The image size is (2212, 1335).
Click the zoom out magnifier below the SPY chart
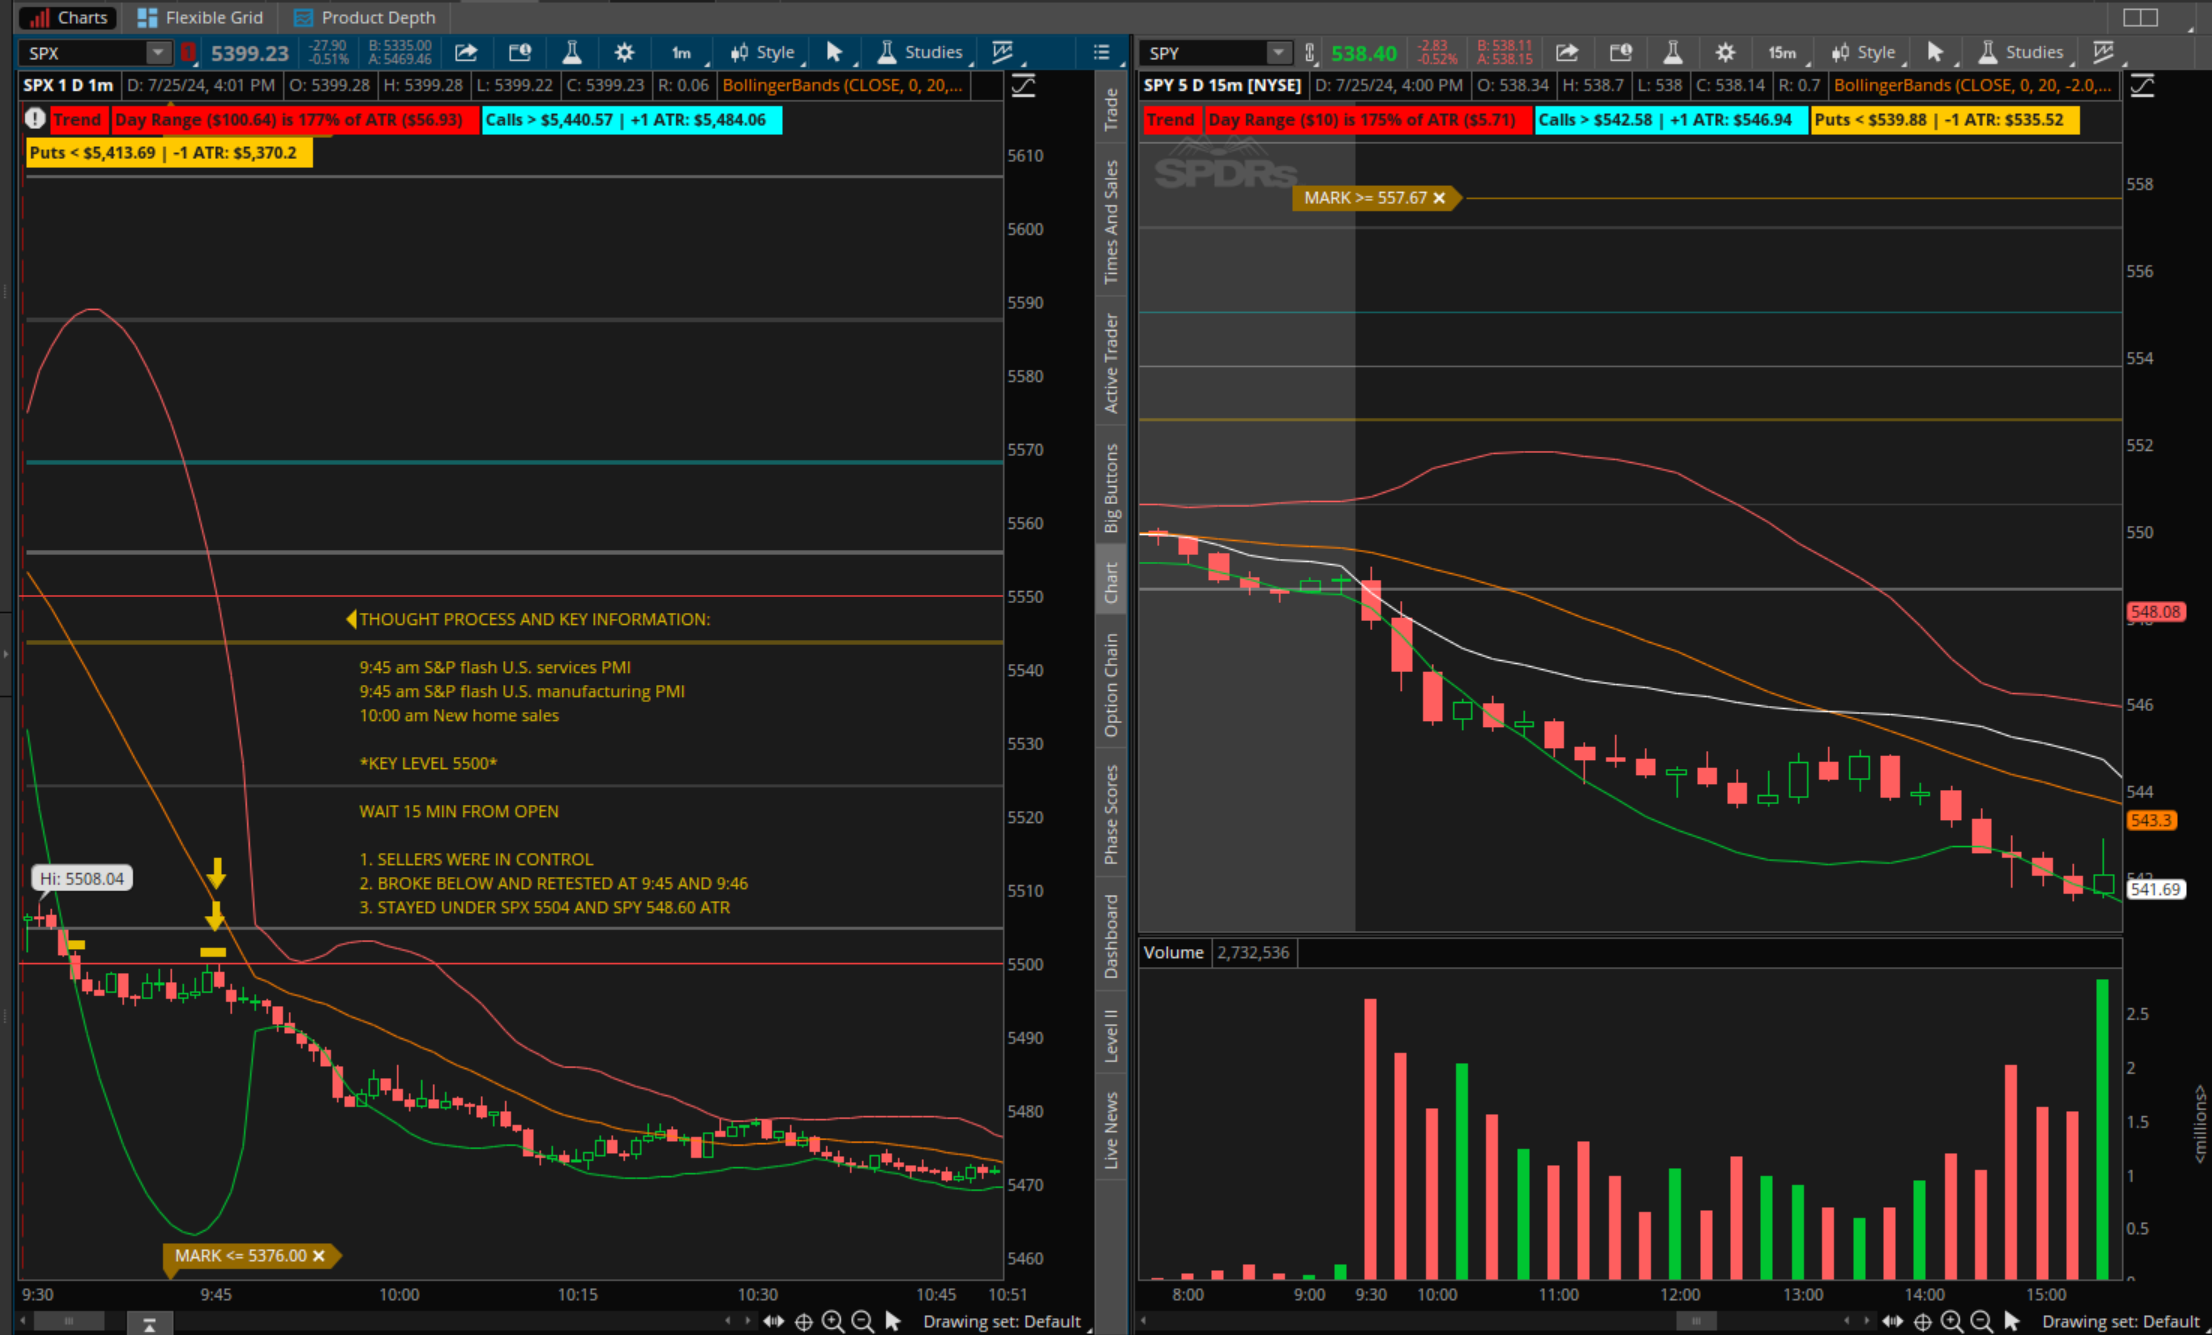tap(1981, 1321)
